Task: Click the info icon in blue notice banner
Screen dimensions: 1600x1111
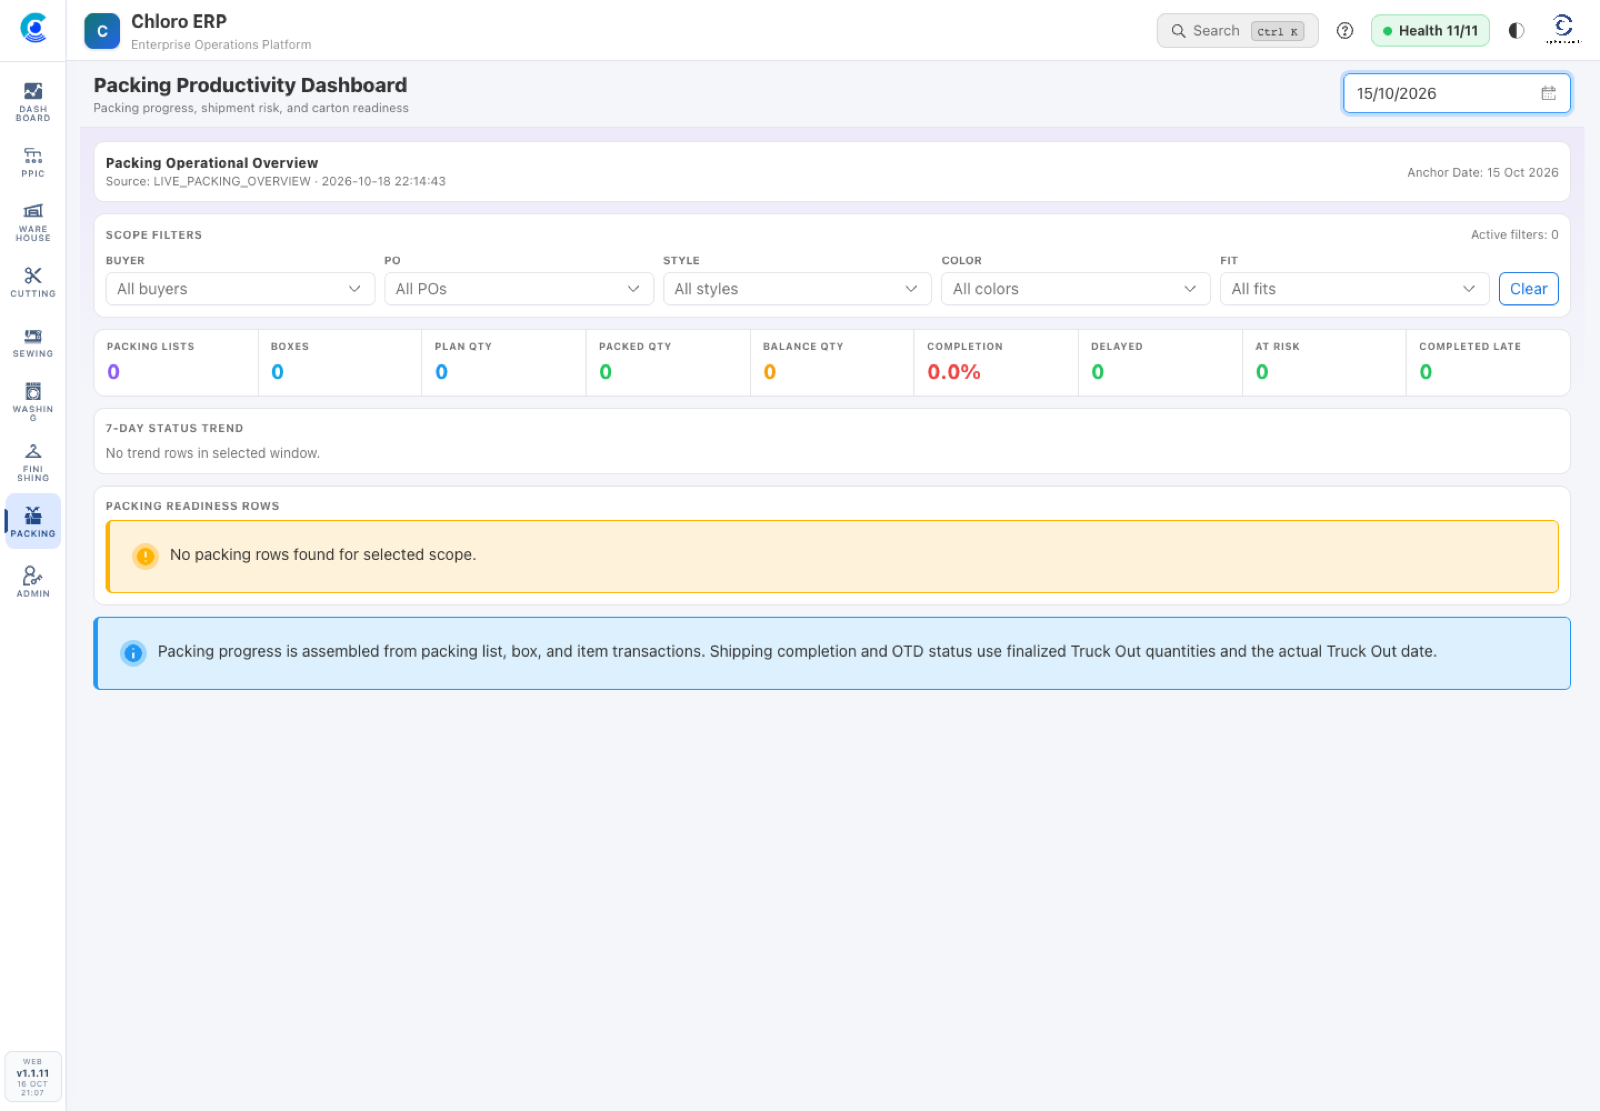Action: click(x=133, y=653)
